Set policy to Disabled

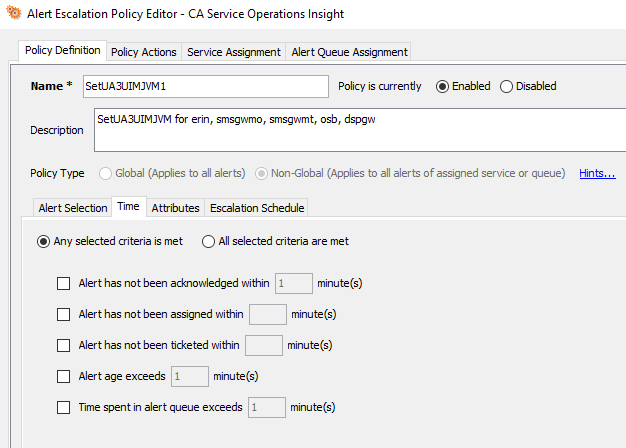(506, 86)
